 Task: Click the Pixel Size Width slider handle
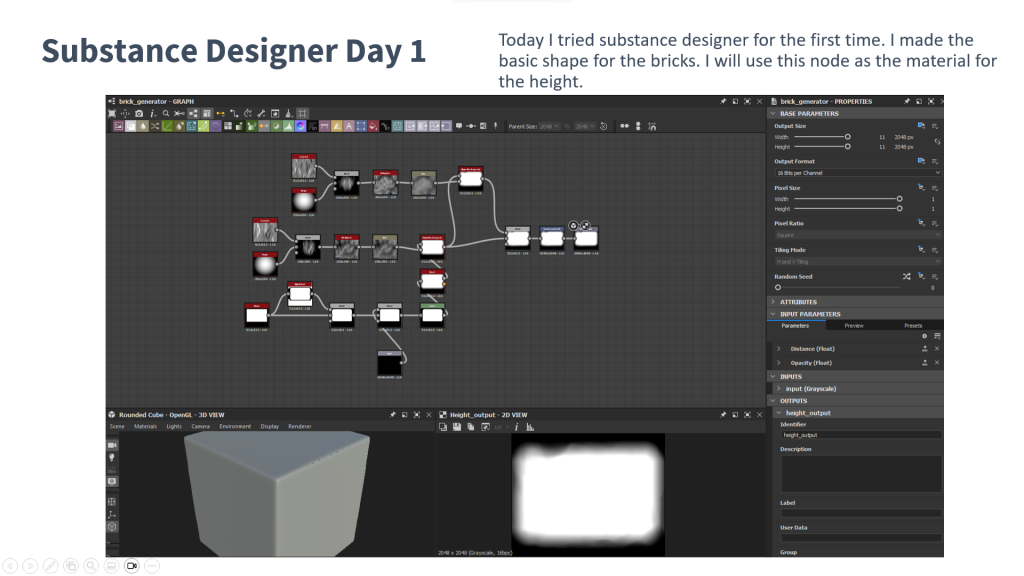coord(899,199)
